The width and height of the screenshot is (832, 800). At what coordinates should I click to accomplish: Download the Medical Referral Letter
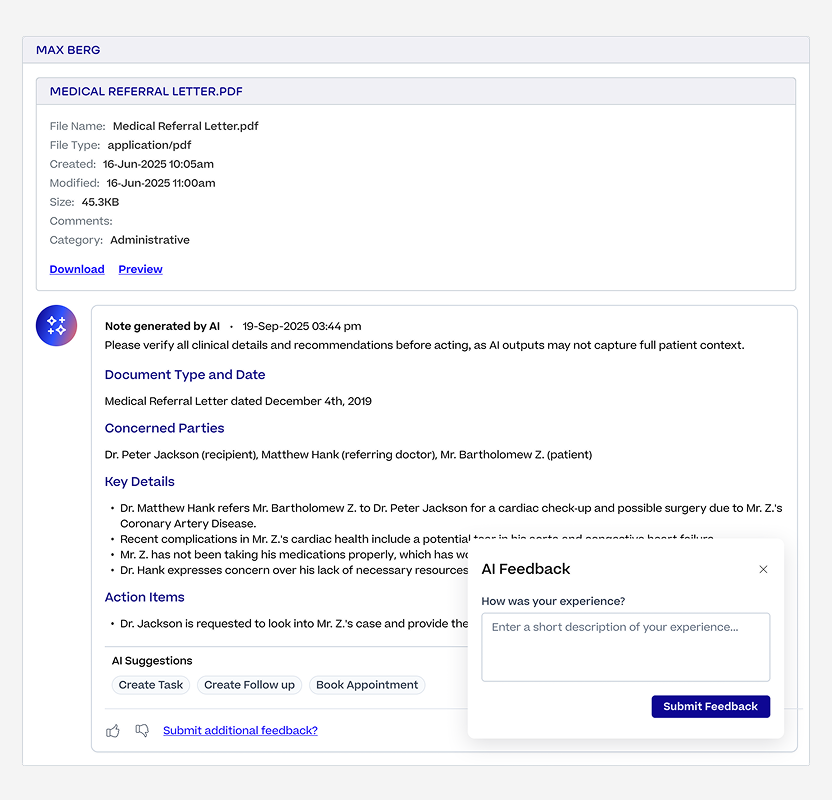point(77,269)
